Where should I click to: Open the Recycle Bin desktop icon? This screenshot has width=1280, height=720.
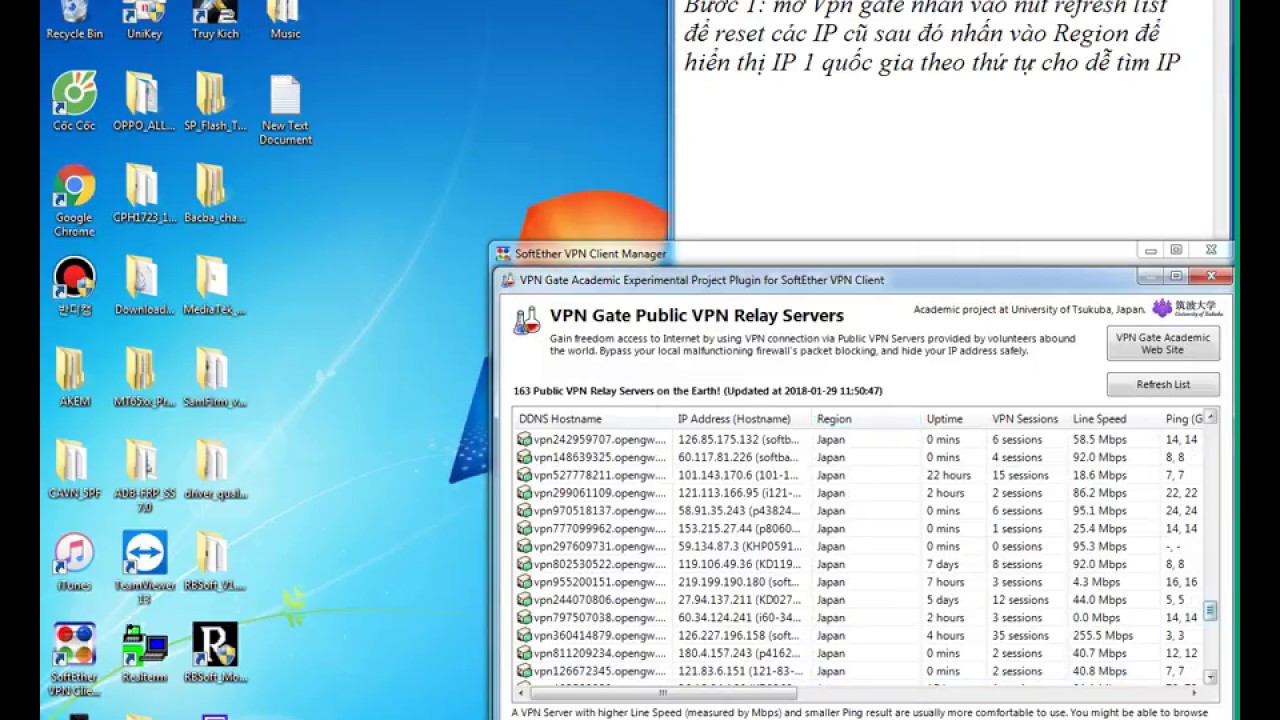[x=74, y=20]
